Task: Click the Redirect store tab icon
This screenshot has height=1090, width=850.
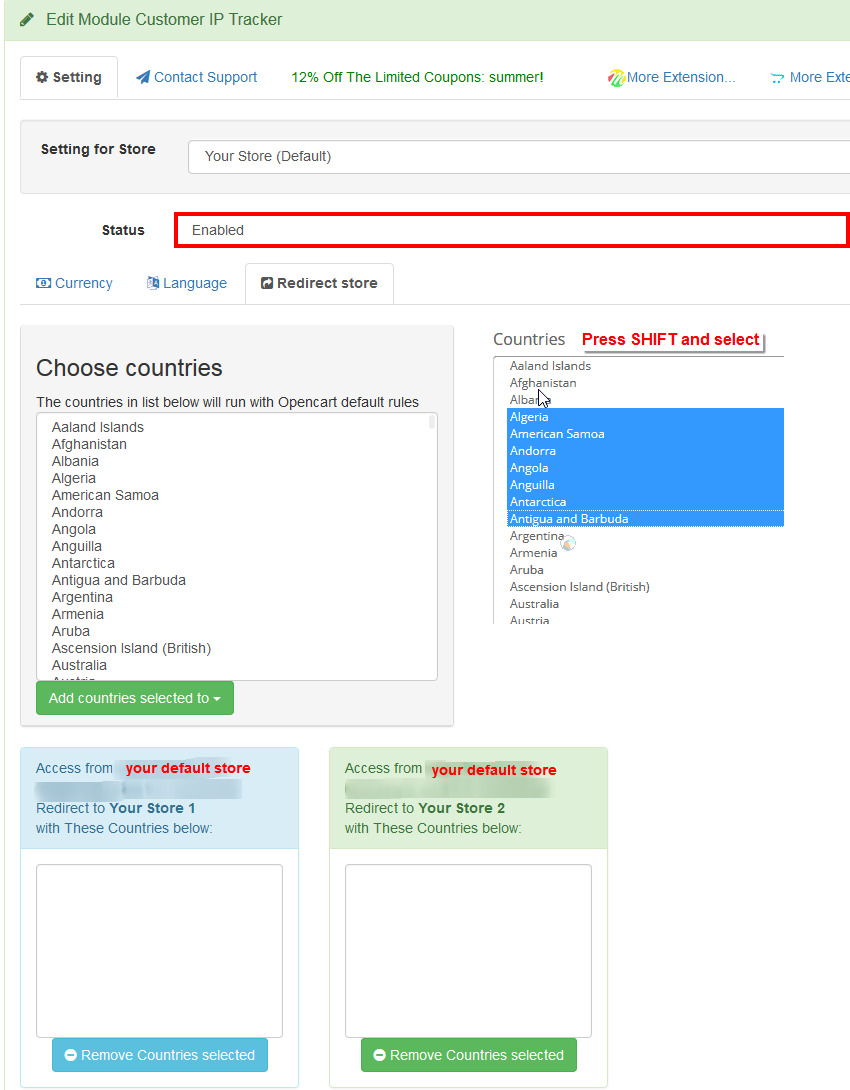Action: pos(267,283)
